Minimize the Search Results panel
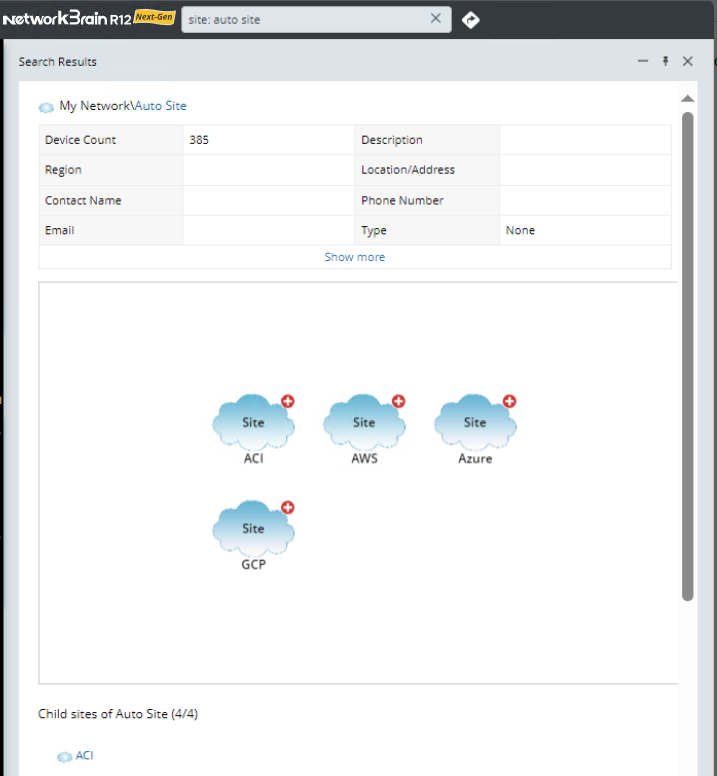This screenshot has width=717, height=776. [643, 61]
